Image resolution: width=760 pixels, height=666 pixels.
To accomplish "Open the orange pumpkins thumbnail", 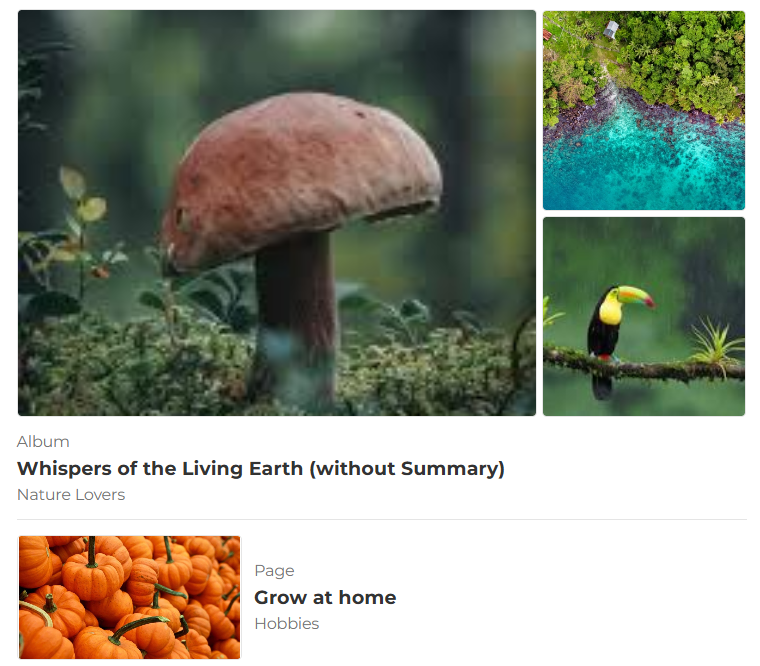I will [129, 597].
